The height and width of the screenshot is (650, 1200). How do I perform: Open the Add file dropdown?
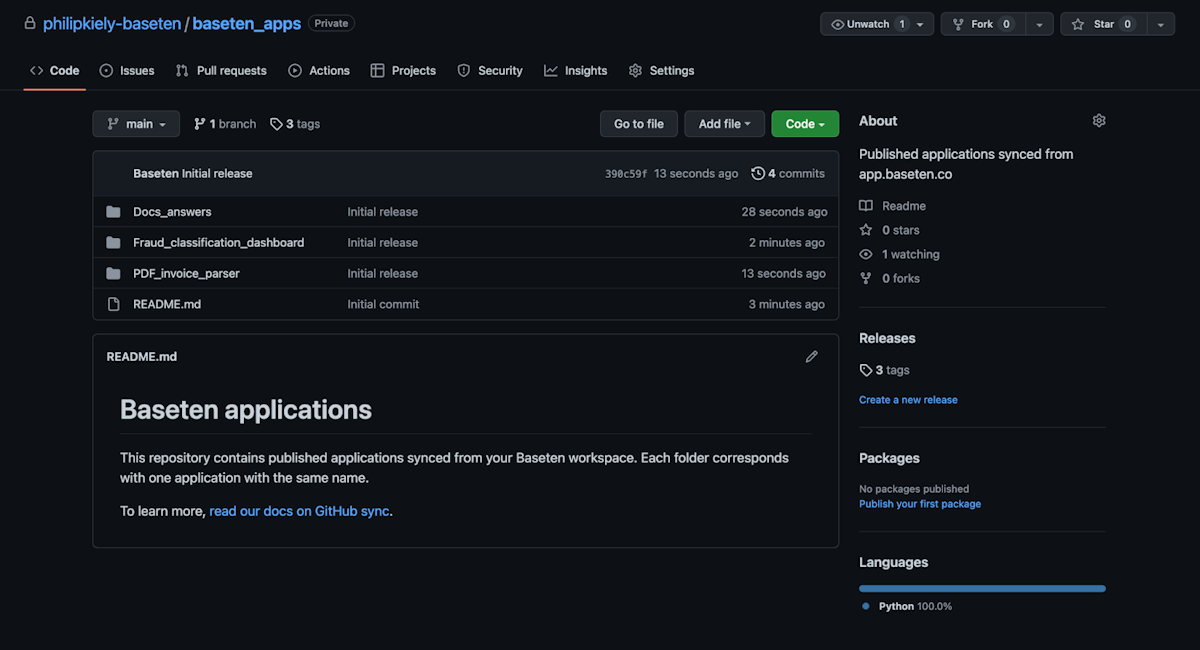(724, 124)
